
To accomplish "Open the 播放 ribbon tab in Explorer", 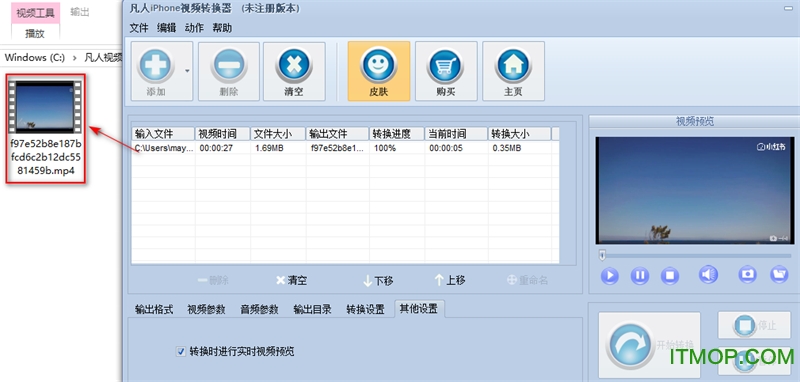I will coord(35,34).
